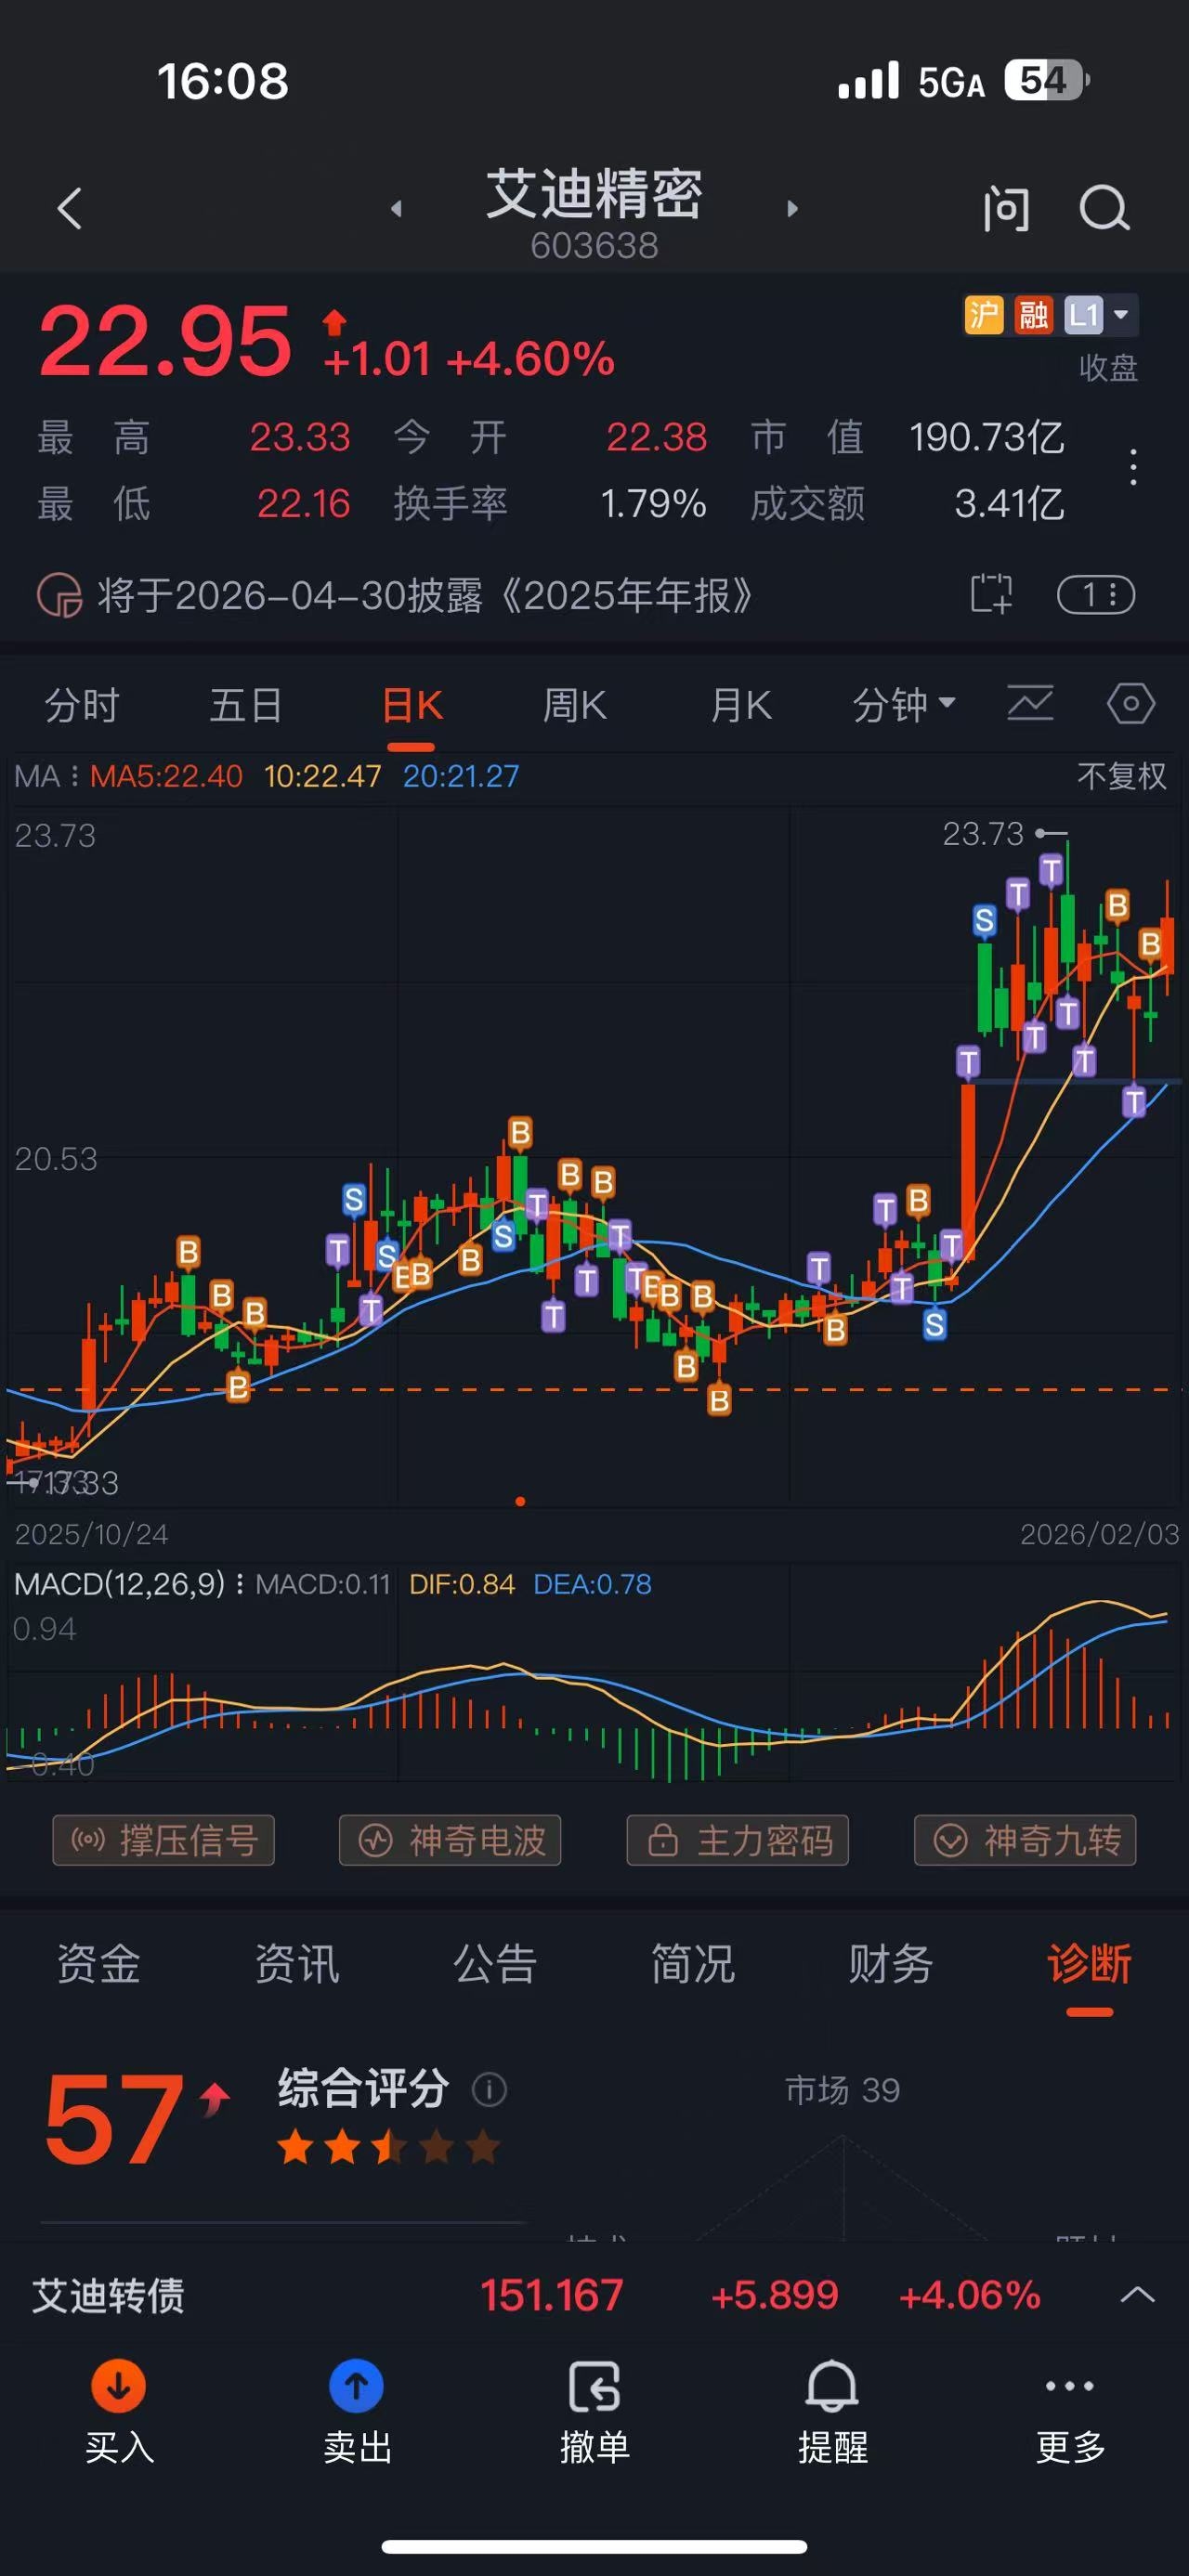Open the 简况 tab
The width and height of the screenshot is (1189, 2576).
pyautogui.click(x=693, y=1964)
